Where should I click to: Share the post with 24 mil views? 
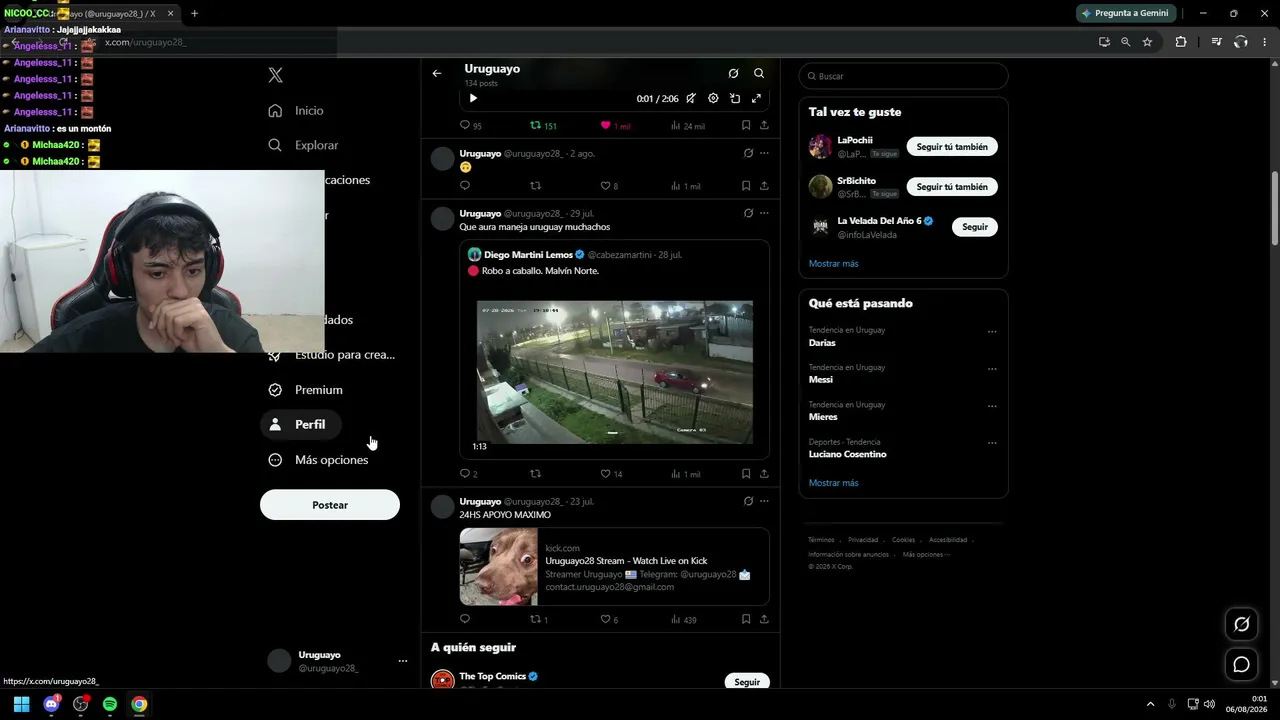point(764,126)
